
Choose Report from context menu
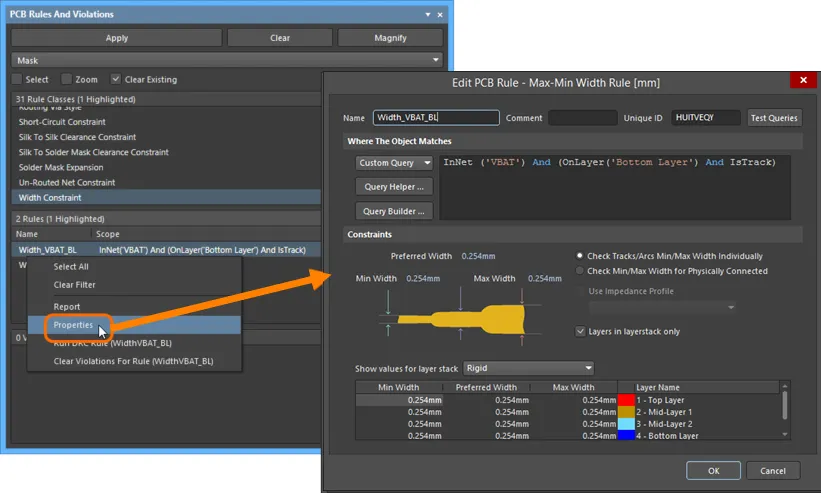[x=66, y=307]
